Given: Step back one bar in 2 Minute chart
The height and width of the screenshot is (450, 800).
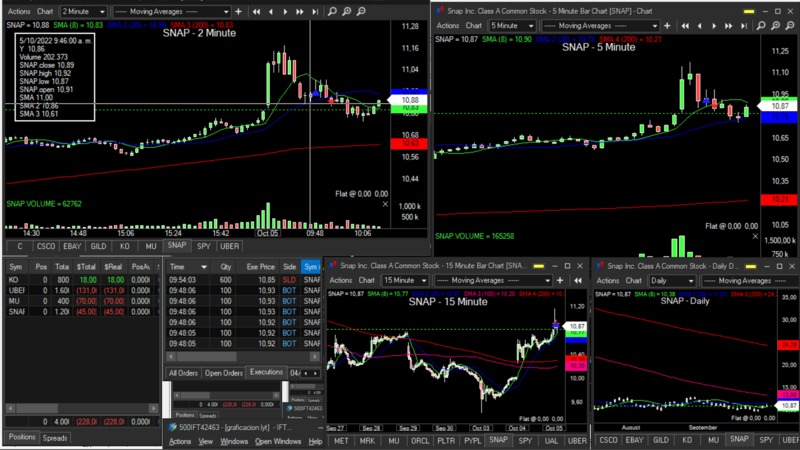Looking at the screenshot, I should [273, 11].
